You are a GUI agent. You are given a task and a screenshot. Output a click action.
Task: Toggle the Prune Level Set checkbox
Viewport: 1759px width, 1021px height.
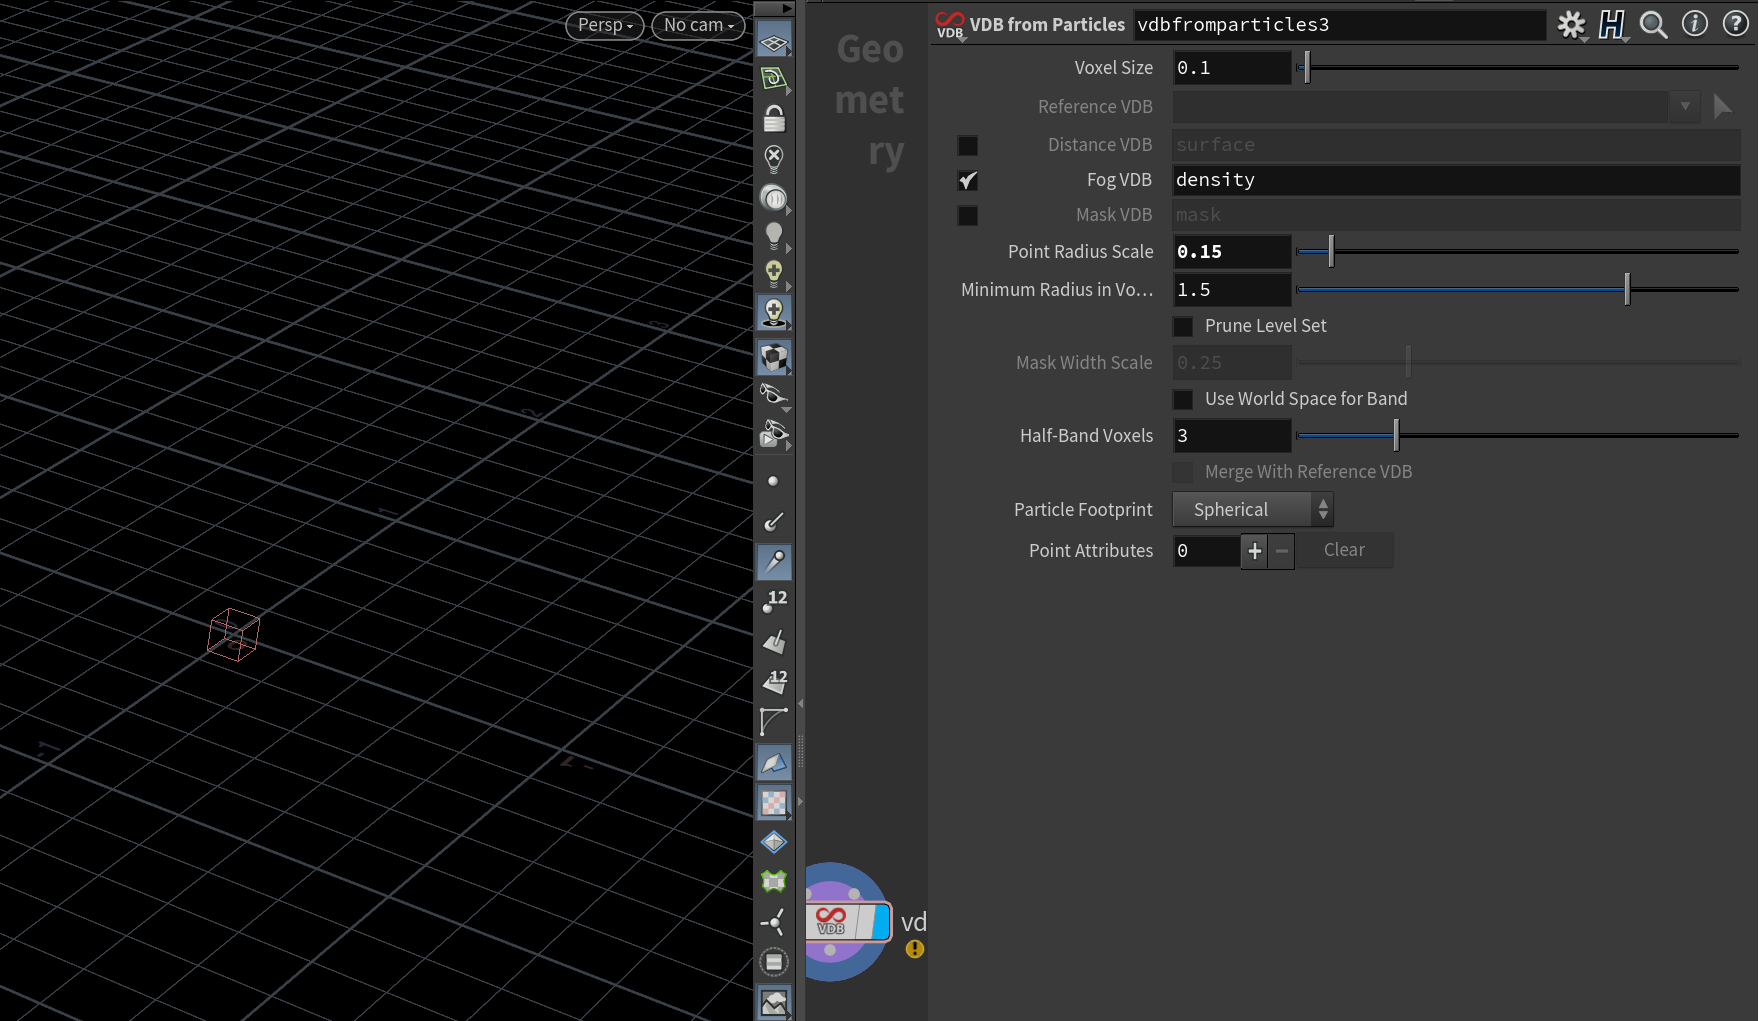coord(1183,326)
